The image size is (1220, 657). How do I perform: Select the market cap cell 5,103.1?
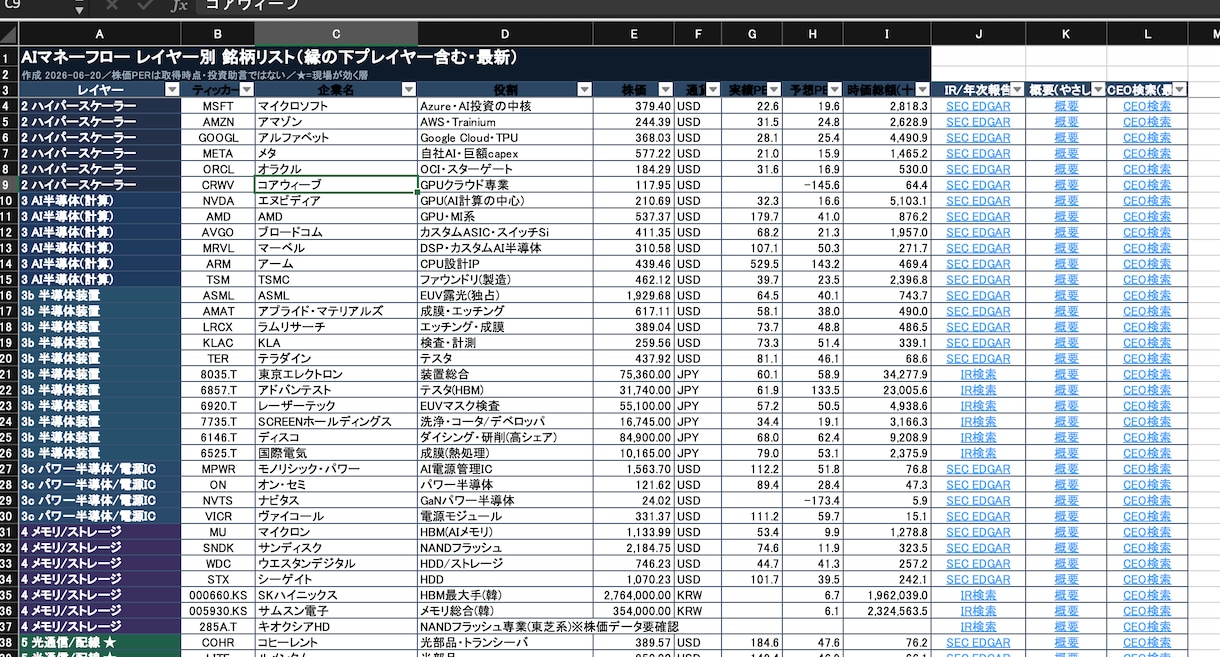[x=887, y=201]
